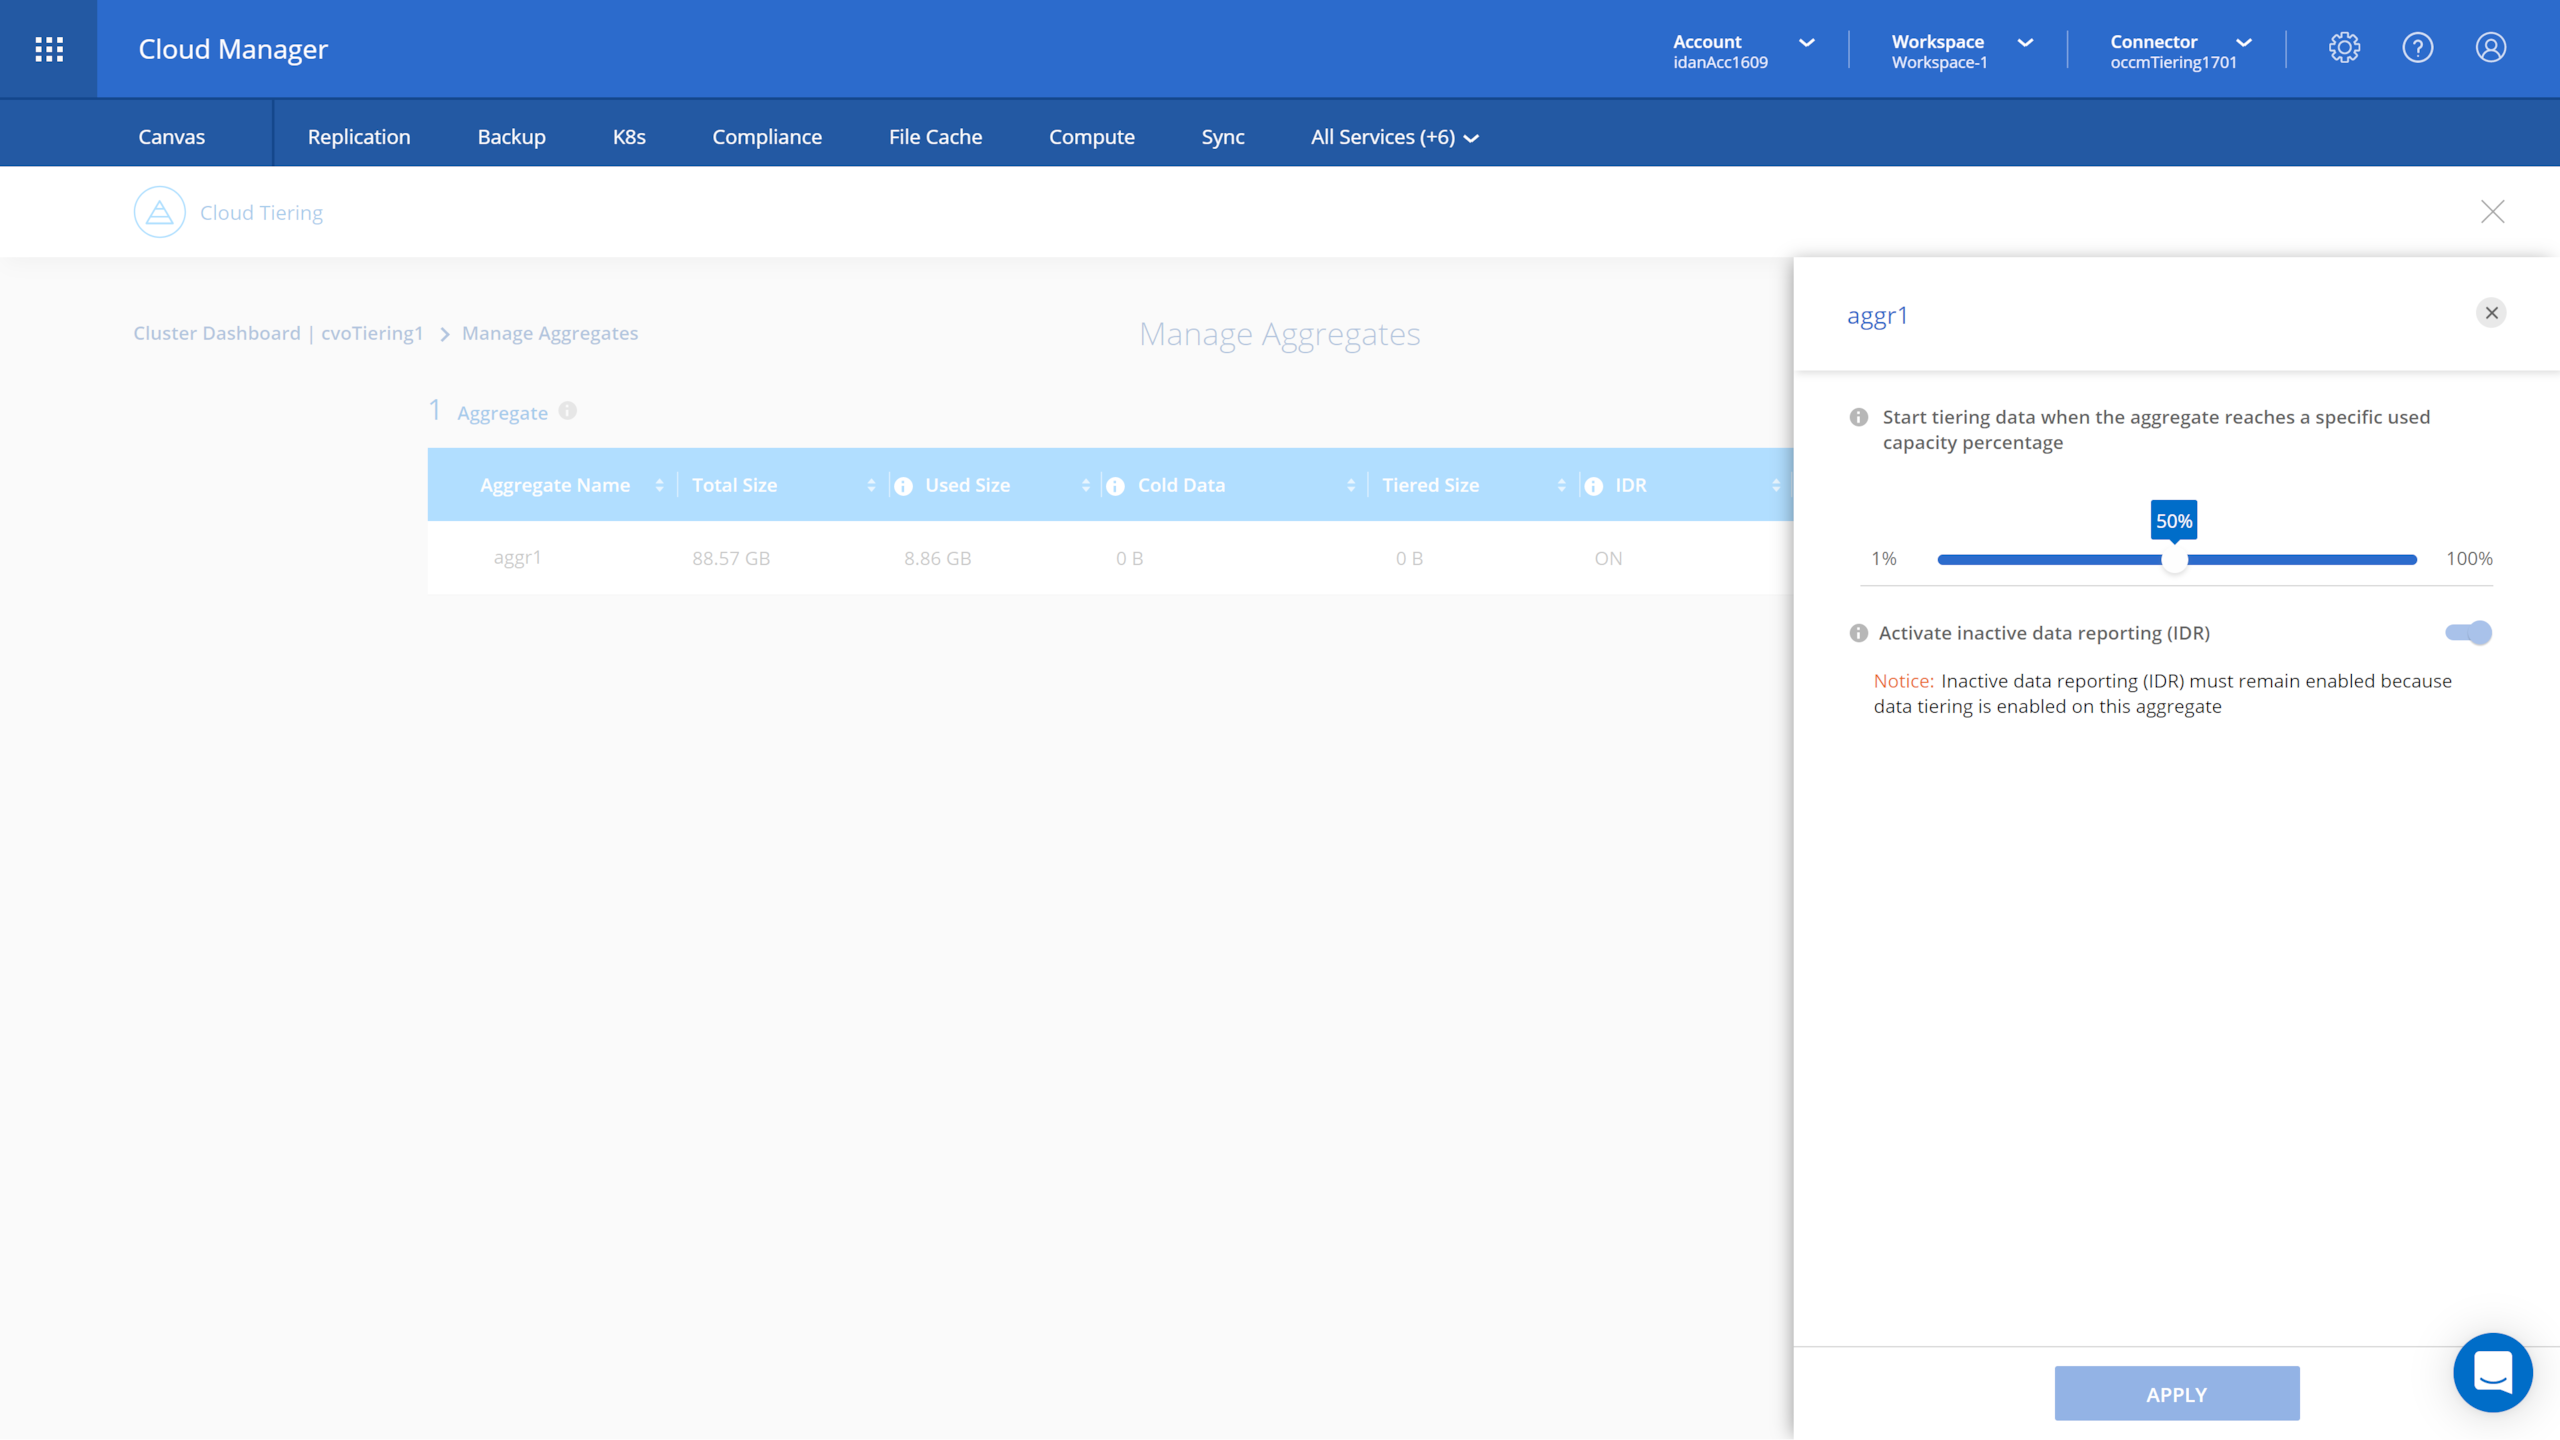Click the Cloud Tiering logo icon
Viewport: 2560px width, 1440px height.
tap(160, 212)
